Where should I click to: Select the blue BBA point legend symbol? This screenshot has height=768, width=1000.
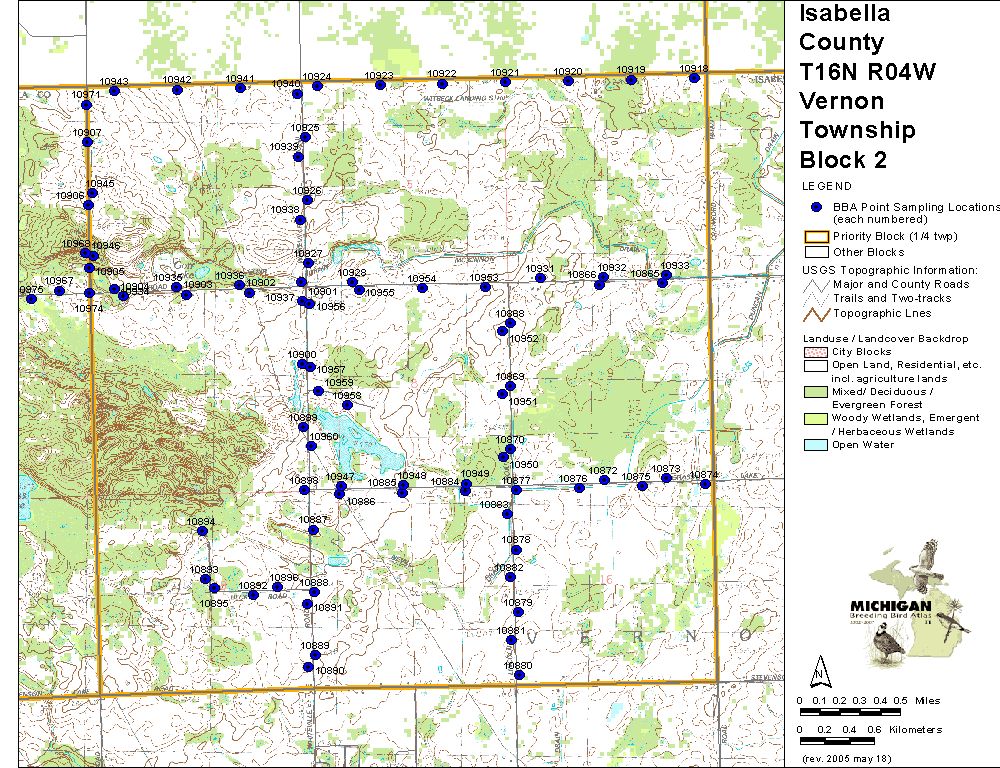pos(816,207)
